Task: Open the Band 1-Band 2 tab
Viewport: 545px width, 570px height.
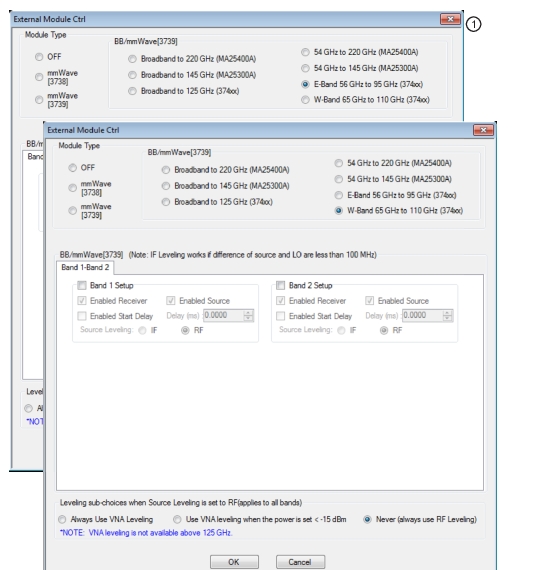Action: (x=85, y=268)
